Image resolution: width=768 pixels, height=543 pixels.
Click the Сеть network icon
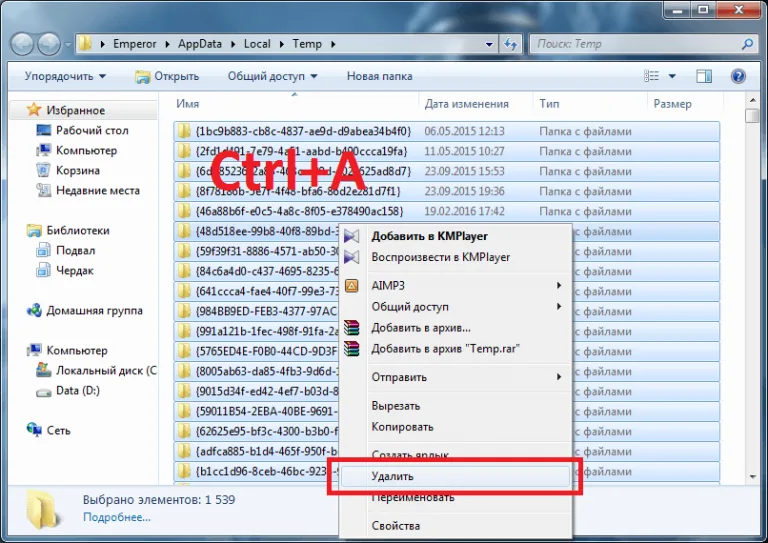click(x=34, y=429)
